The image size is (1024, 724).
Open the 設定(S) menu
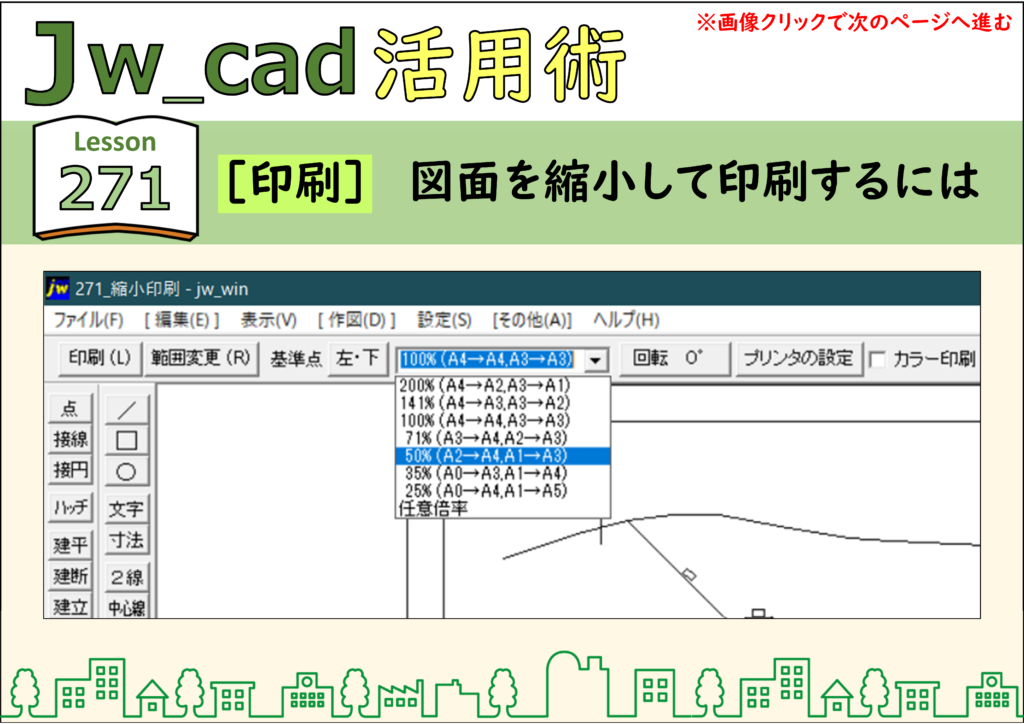click(x=444, y=320)
